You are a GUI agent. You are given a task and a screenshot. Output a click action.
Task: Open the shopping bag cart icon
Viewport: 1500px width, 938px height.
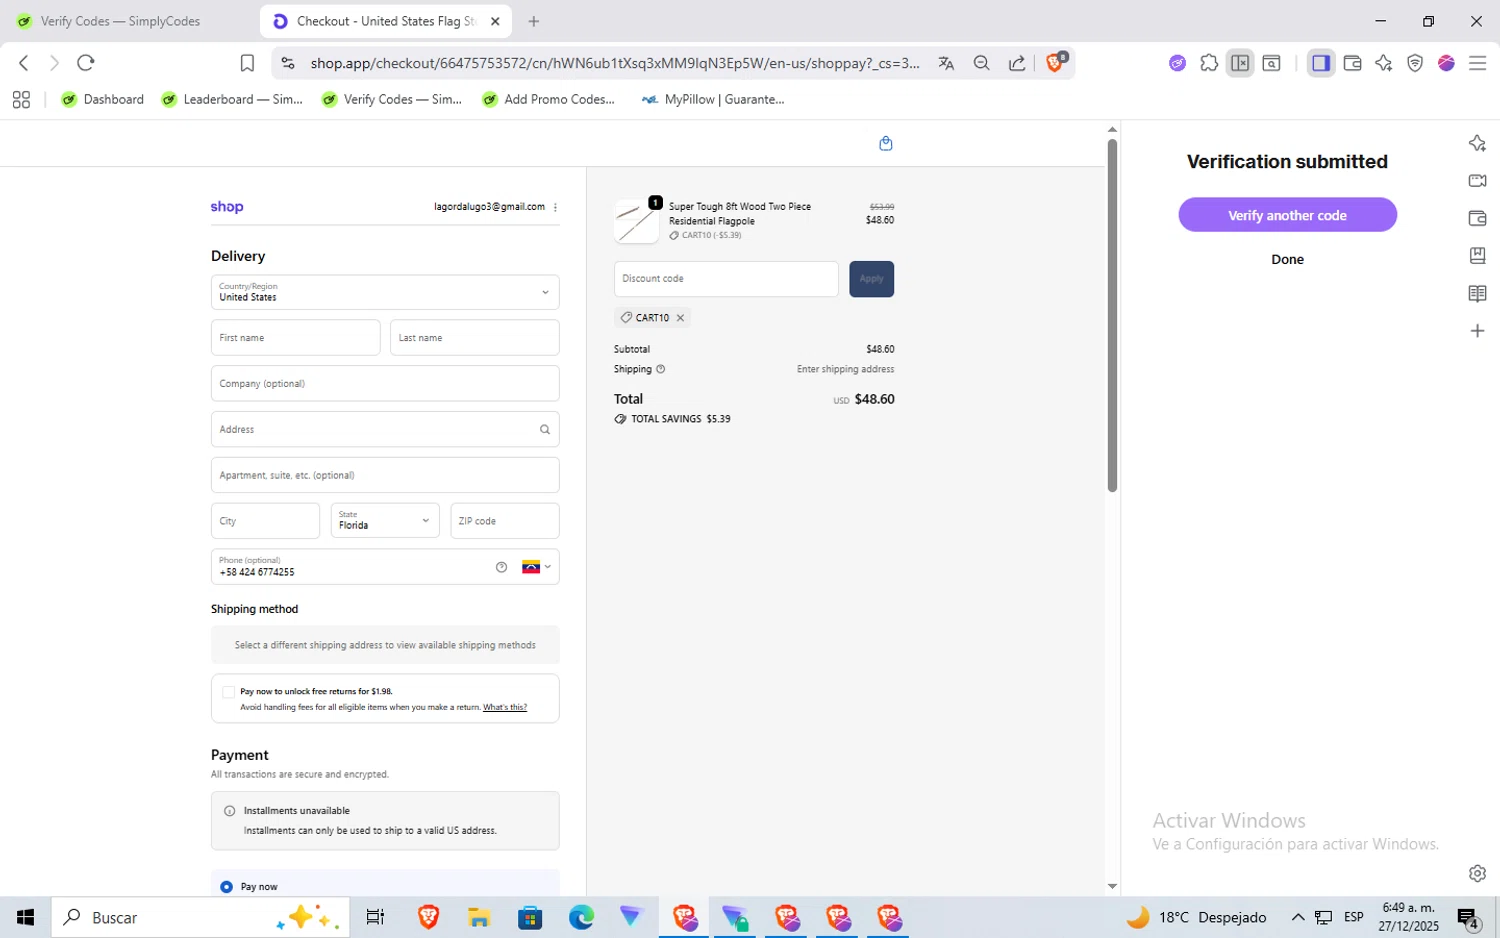click(885, 144)
